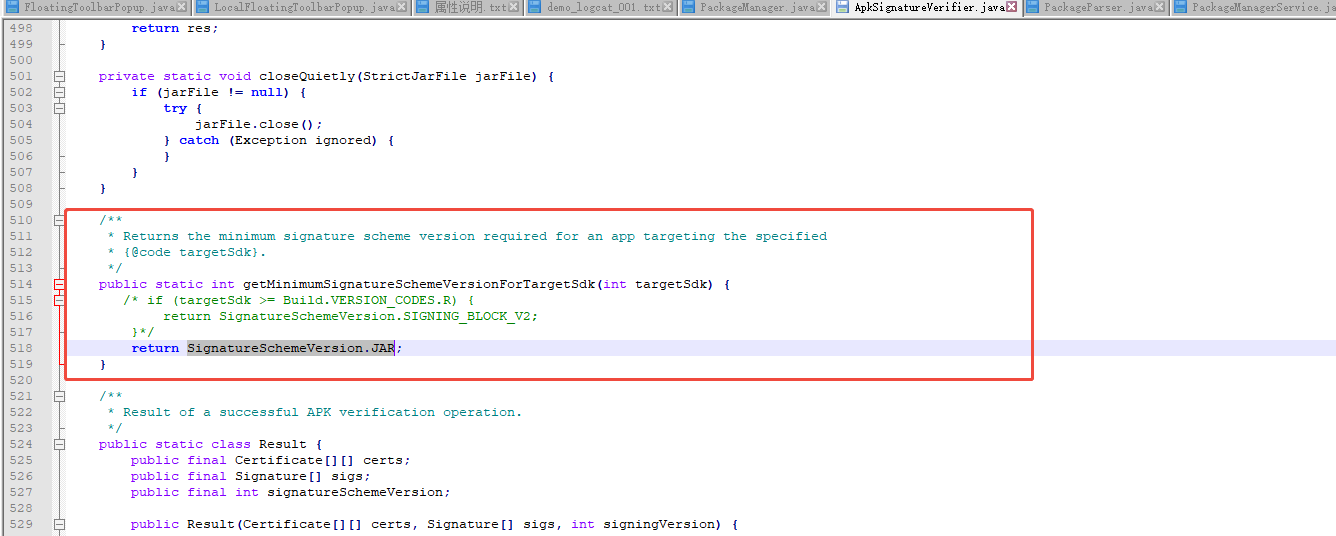Image resolution: width=1336 pixels, height=536 pixels.
Task: Click the highlighted 'SignatureSchemeVersion.JAR' text
Action: [291, 348]
